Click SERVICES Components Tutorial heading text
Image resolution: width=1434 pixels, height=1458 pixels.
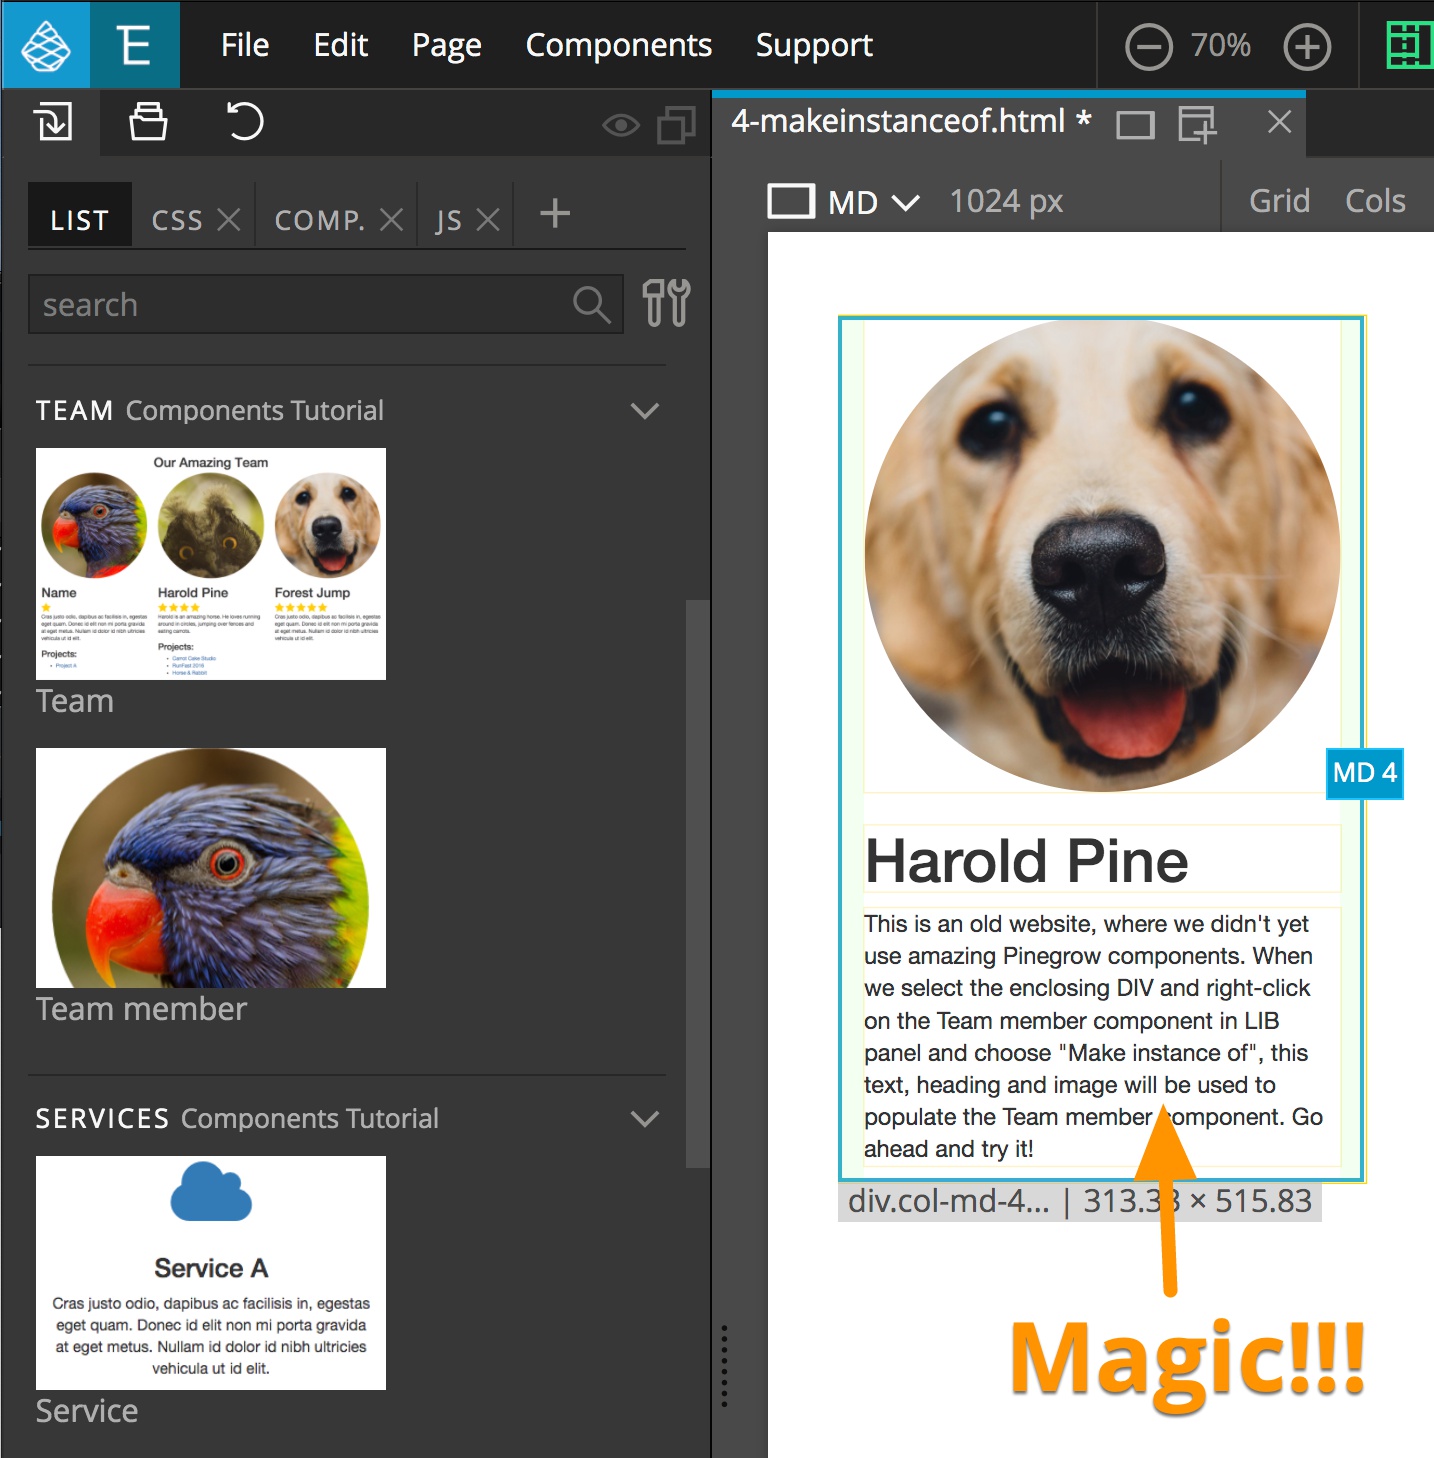(237, 1119)
